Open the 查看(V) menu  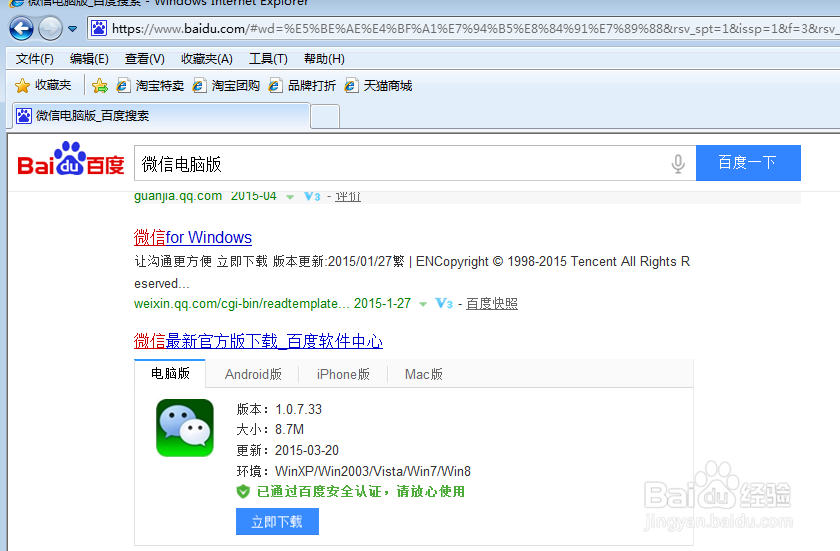point(145,59)
